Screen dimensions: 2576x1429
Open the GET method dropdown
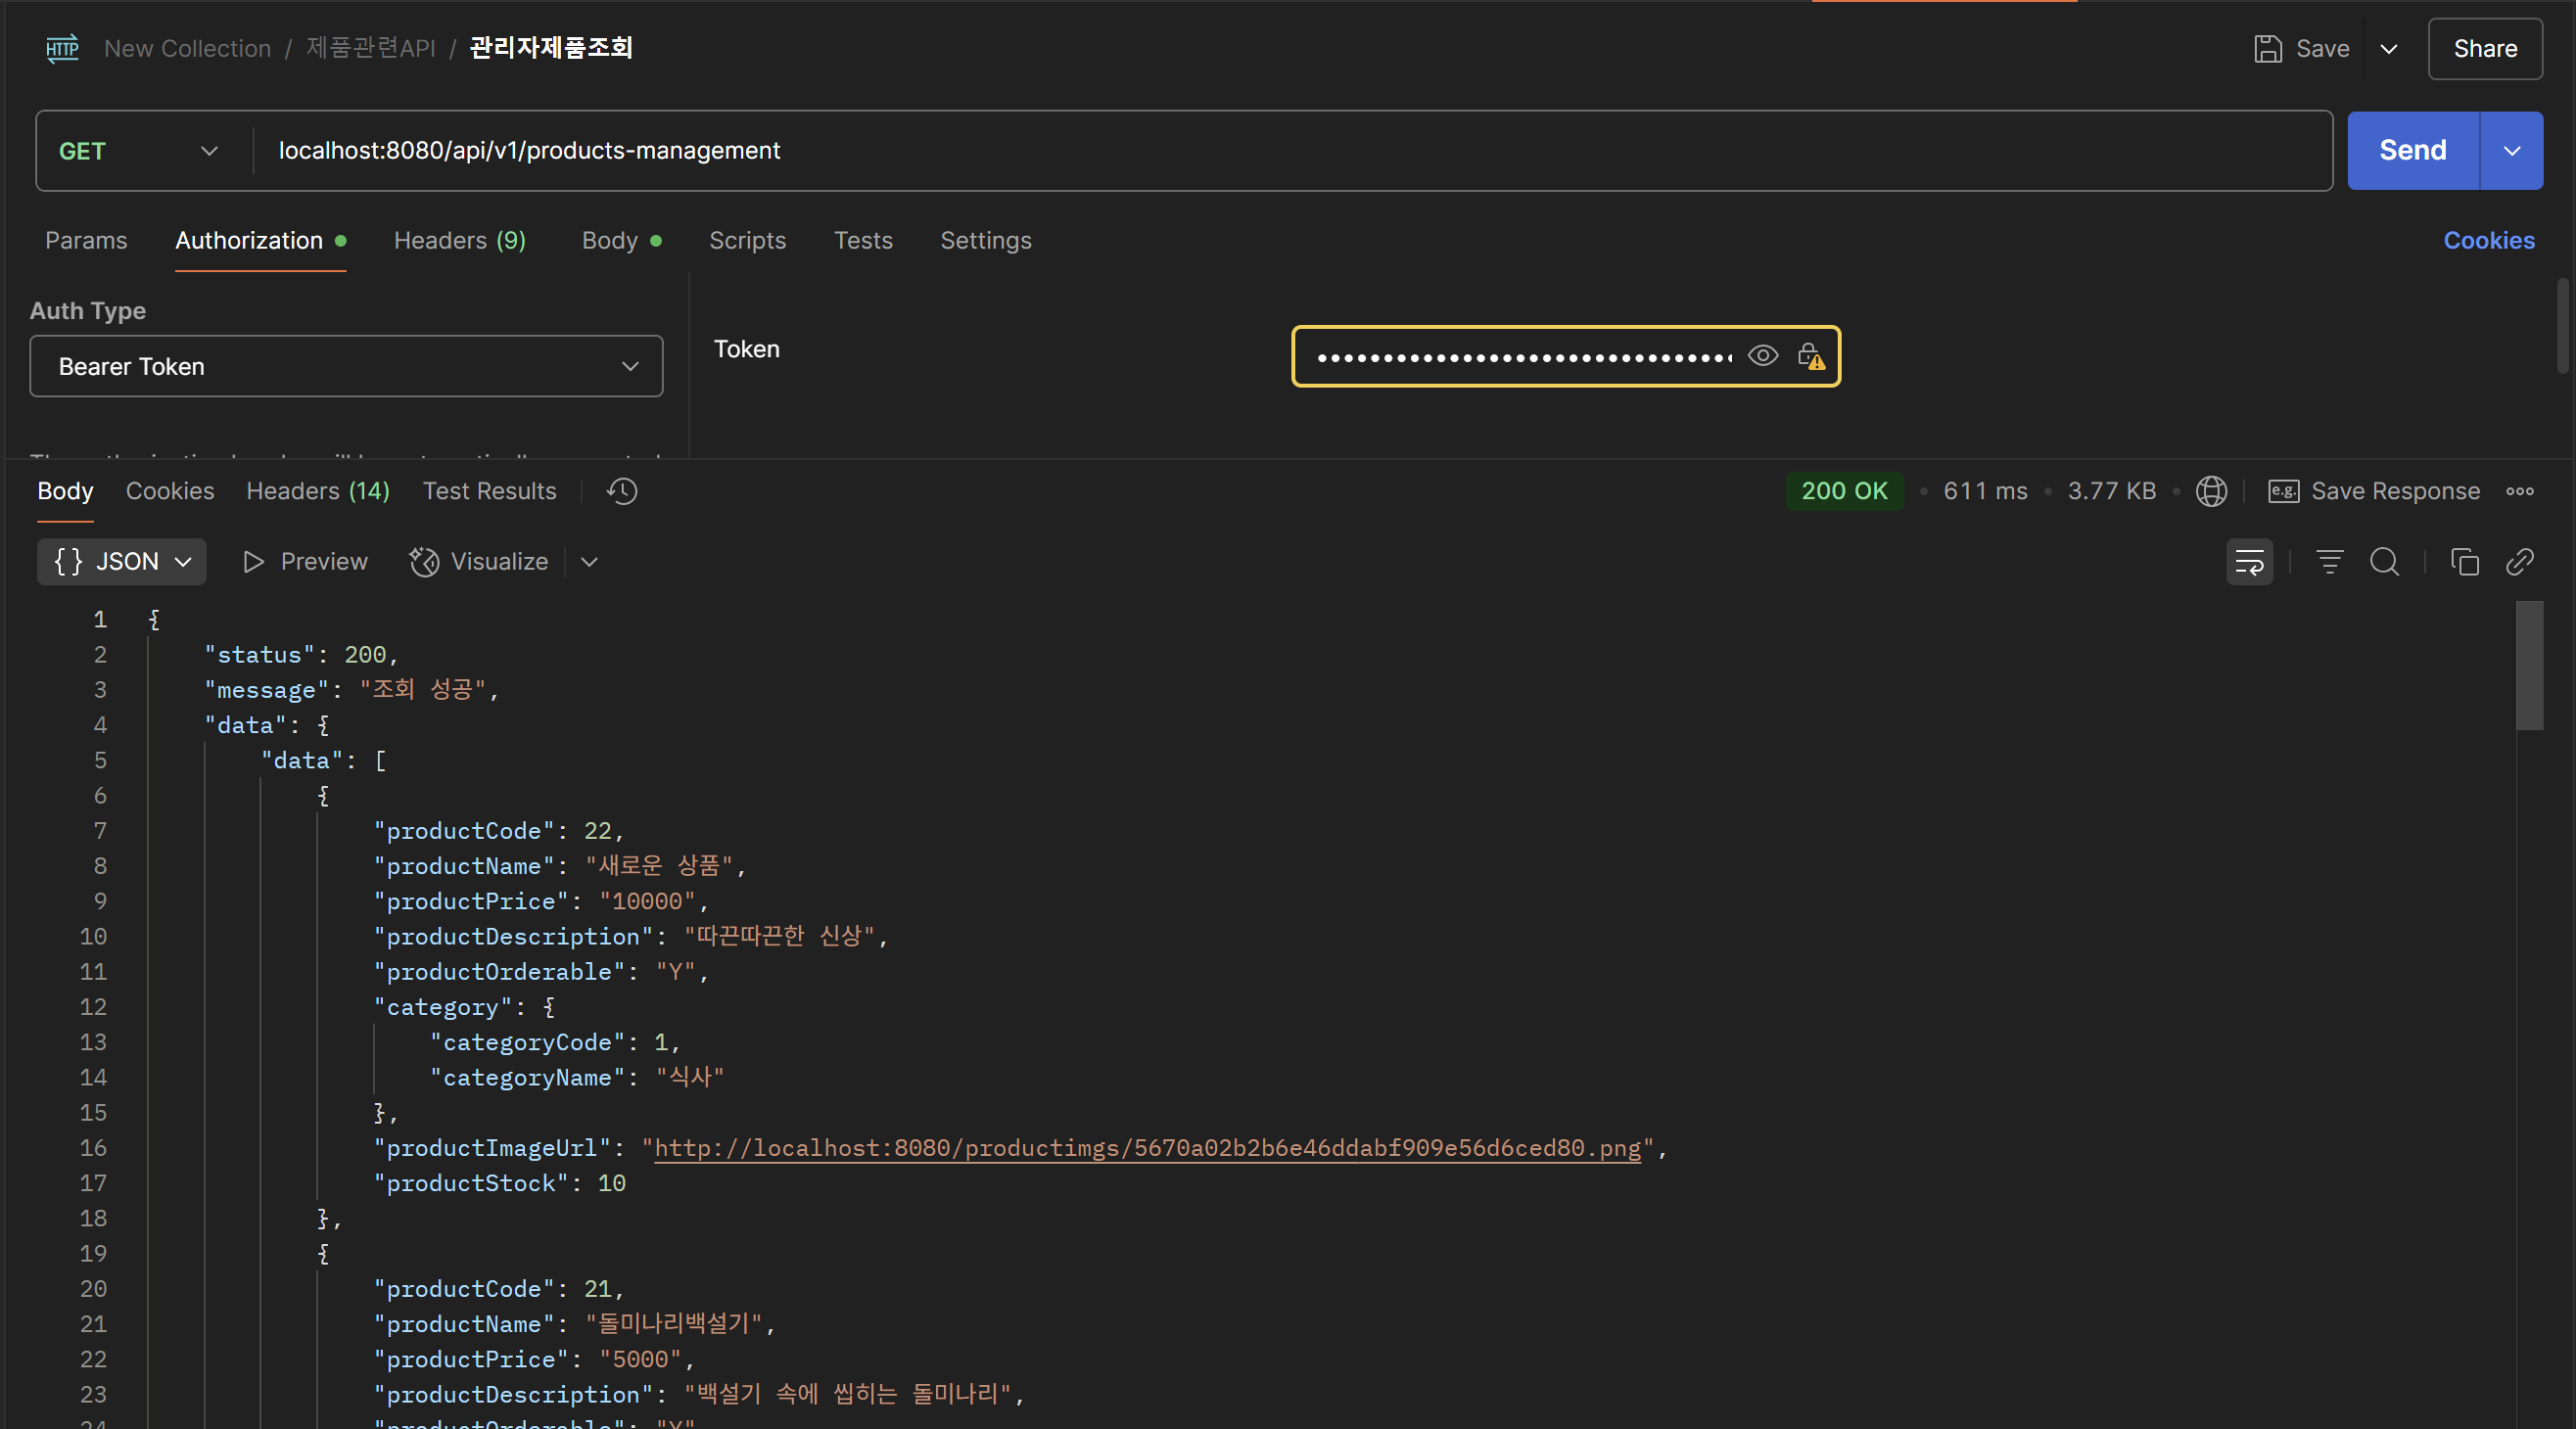(140, 151)
